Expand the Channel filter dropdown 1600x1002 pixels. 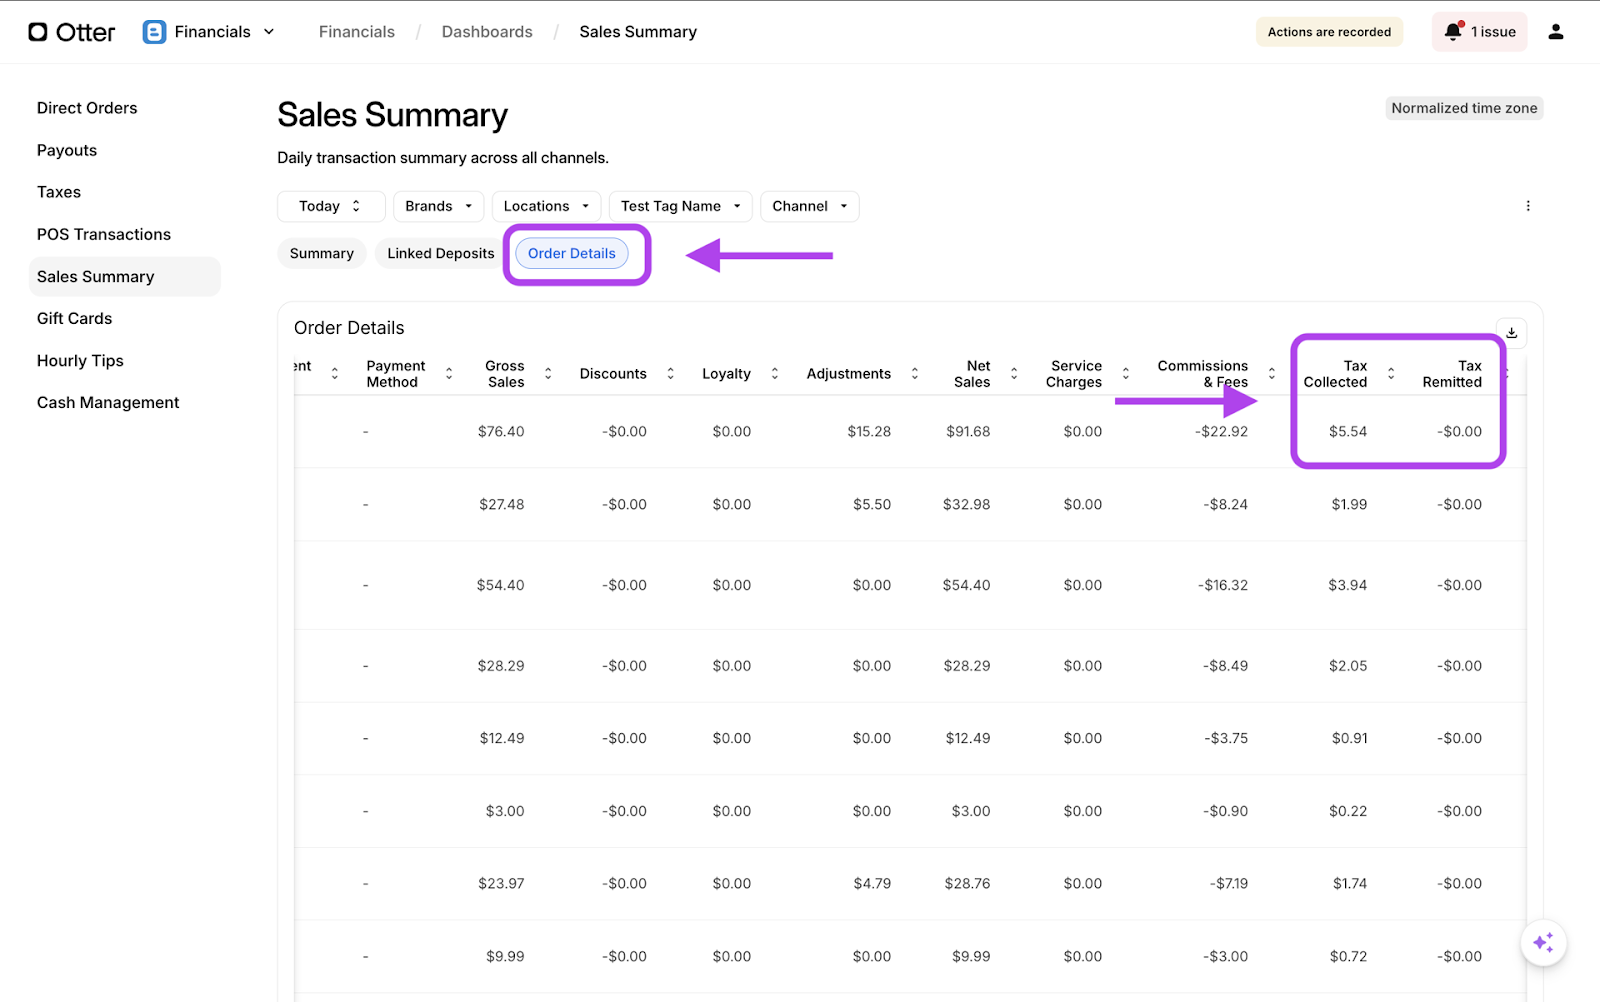pos(809,206)
